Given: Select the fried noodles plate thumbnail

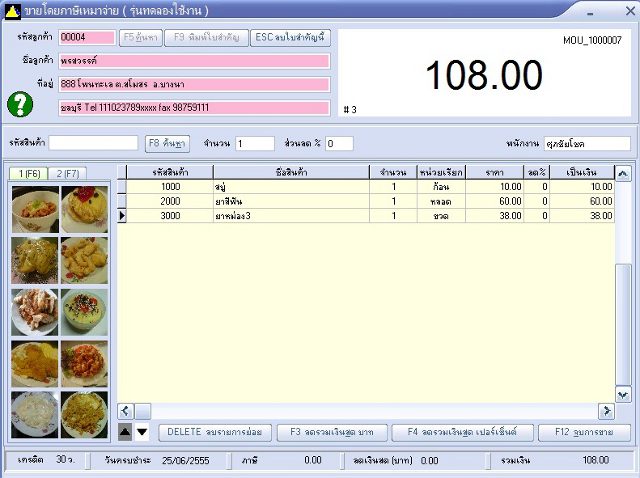Looking at the screenshot, I should click(84, 415).
